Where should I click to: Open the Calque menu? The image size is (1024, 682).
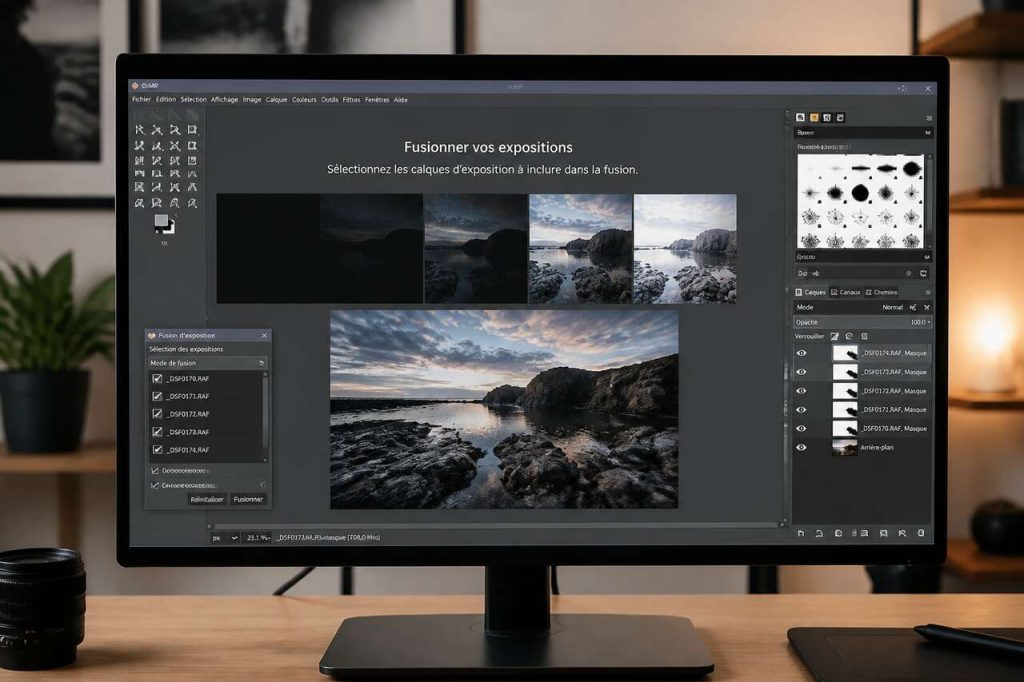(x=276, y=100)
